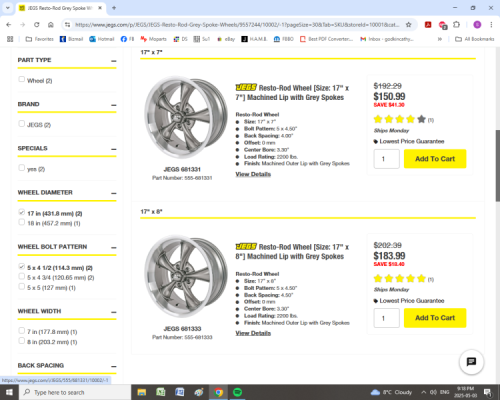
Task: View site information icon in address bar
Action: (68, 25)
